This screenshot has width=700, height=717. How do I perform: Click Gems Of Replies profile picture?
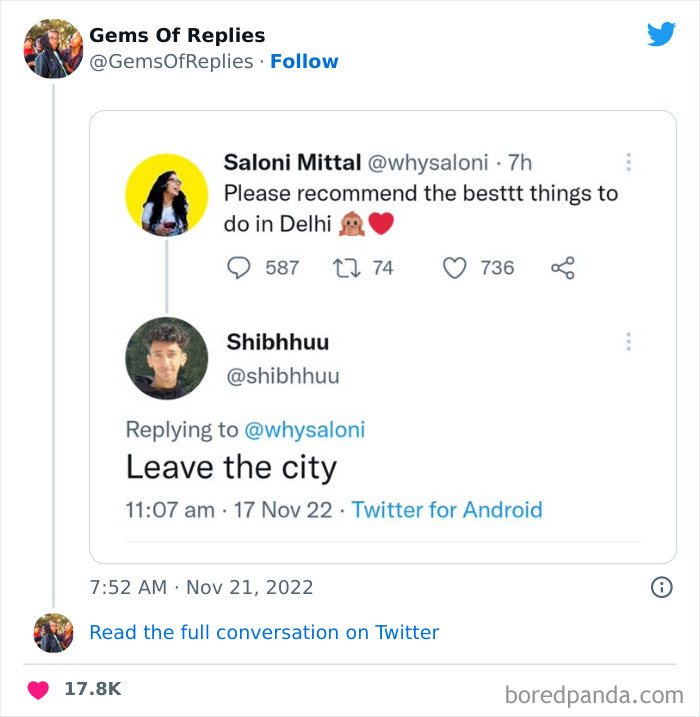pos(52,48)
